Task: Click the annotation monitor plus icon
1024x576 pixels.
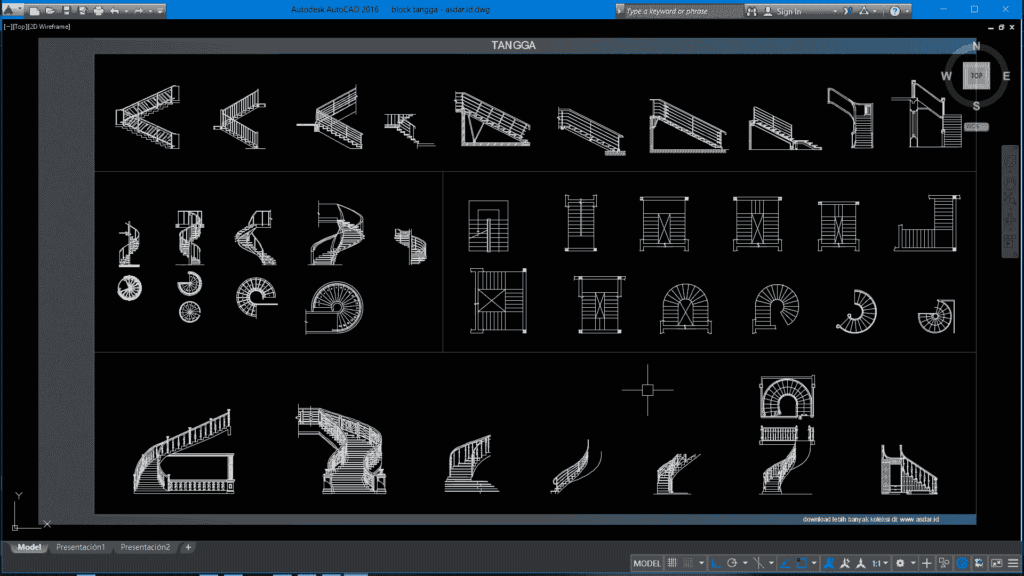Action: click(x=927, y=563)
